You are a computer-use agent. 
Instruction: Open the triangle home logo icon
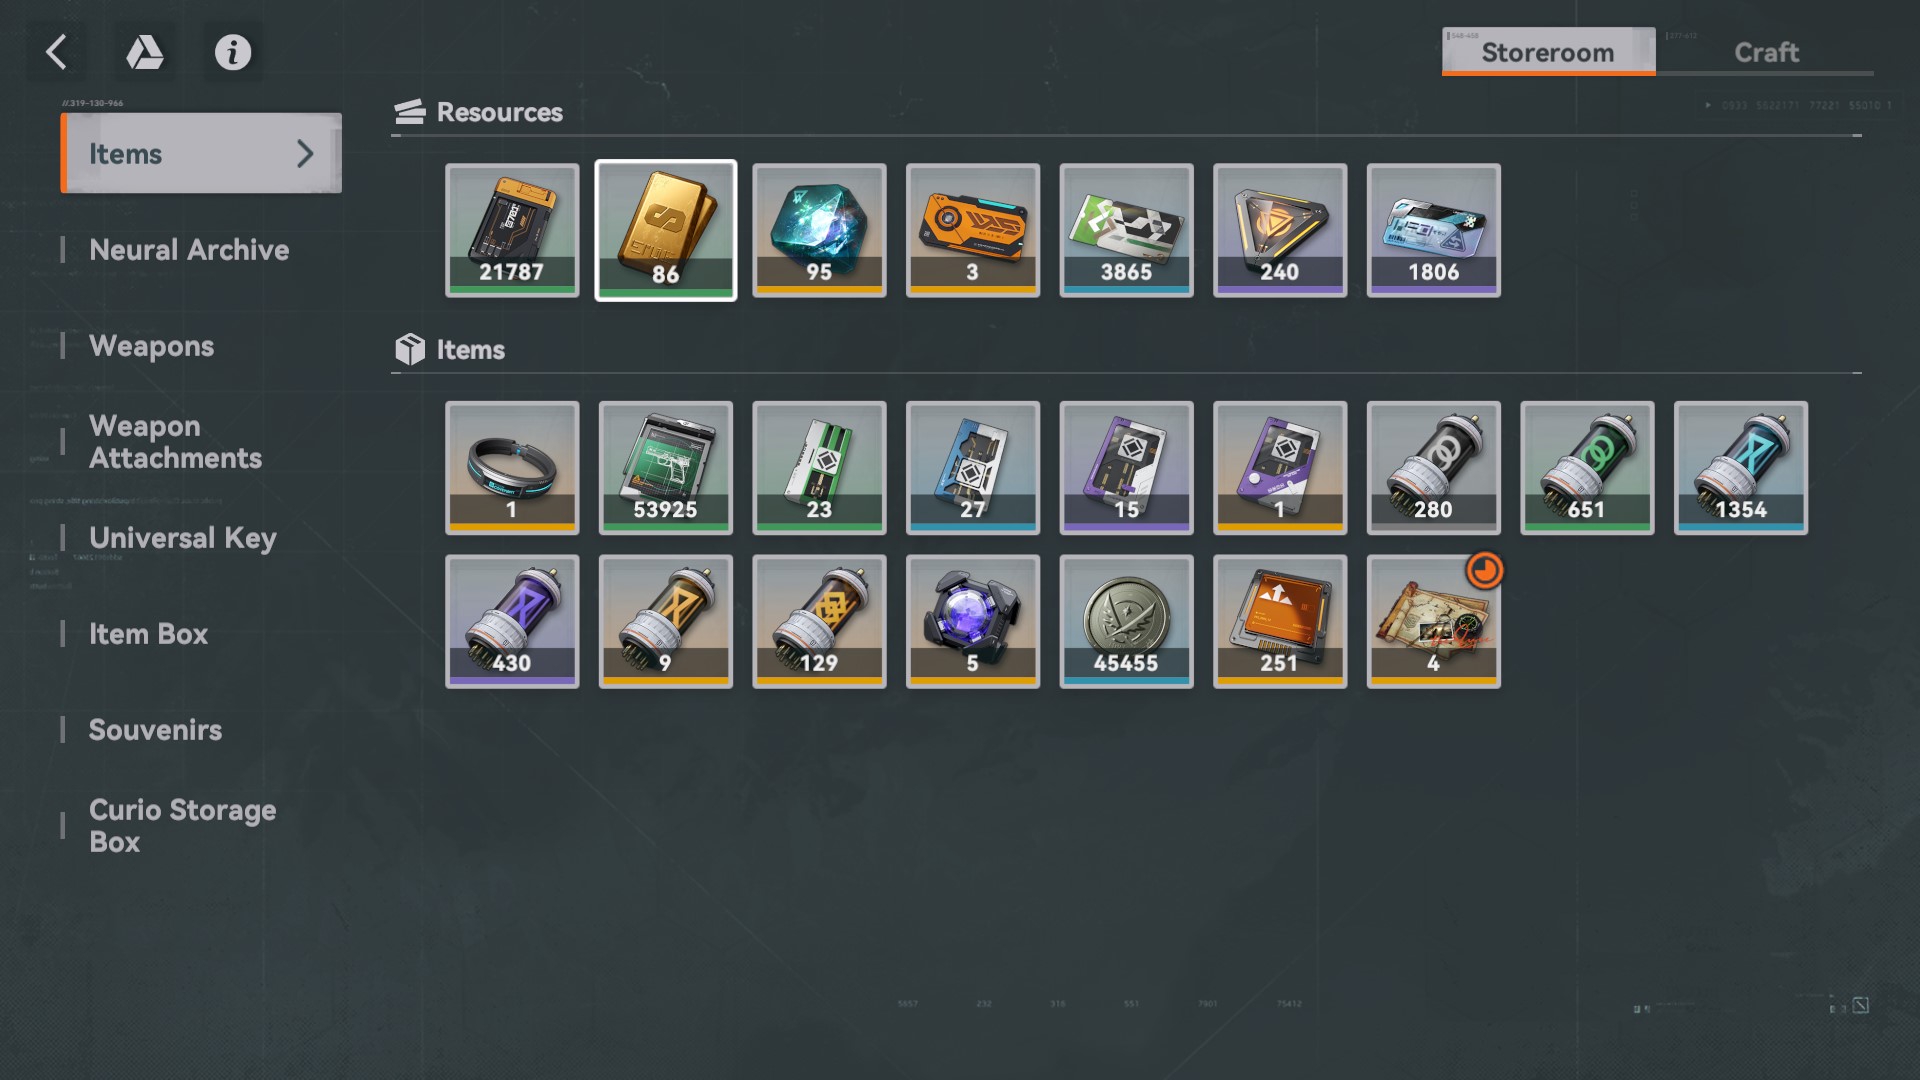[x=145, y=52]
